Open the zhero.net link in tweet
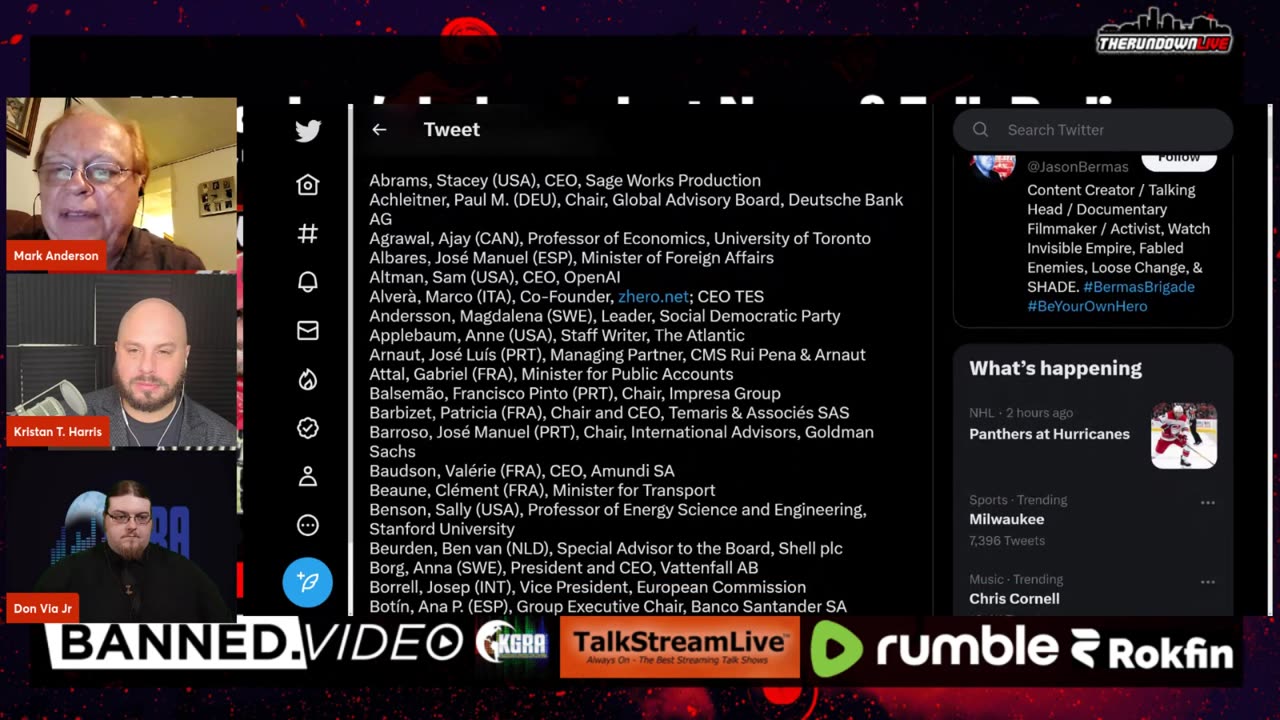The width and height of the screenshot is (1280, 720). (x=654, y=296)
